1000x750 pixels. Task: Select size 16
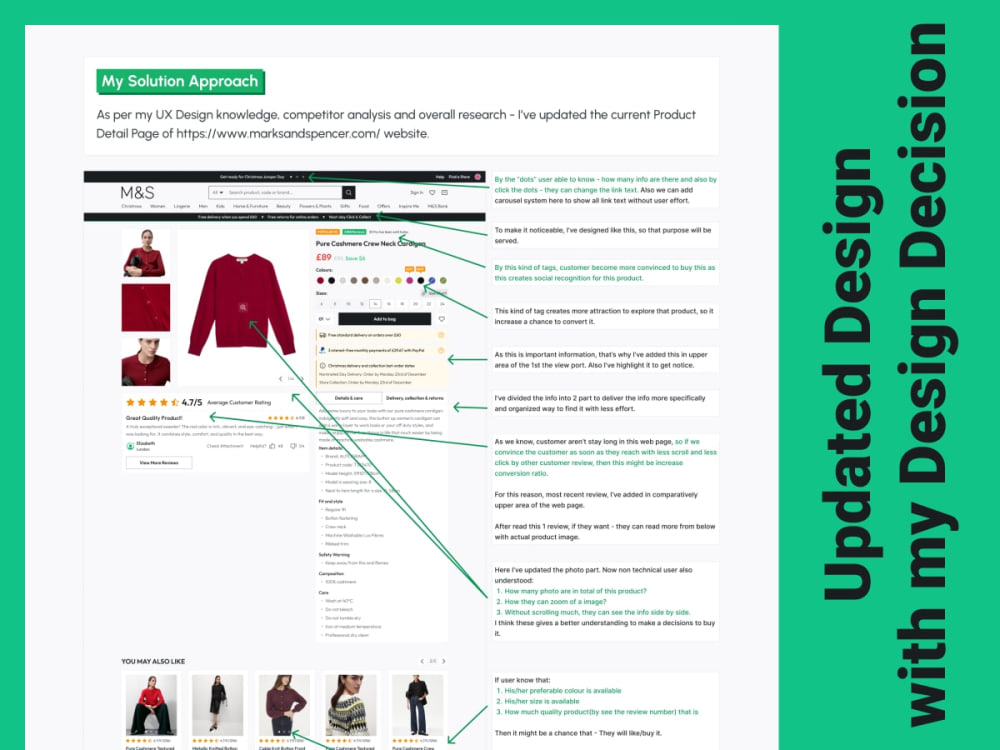[x=388, y=304]
